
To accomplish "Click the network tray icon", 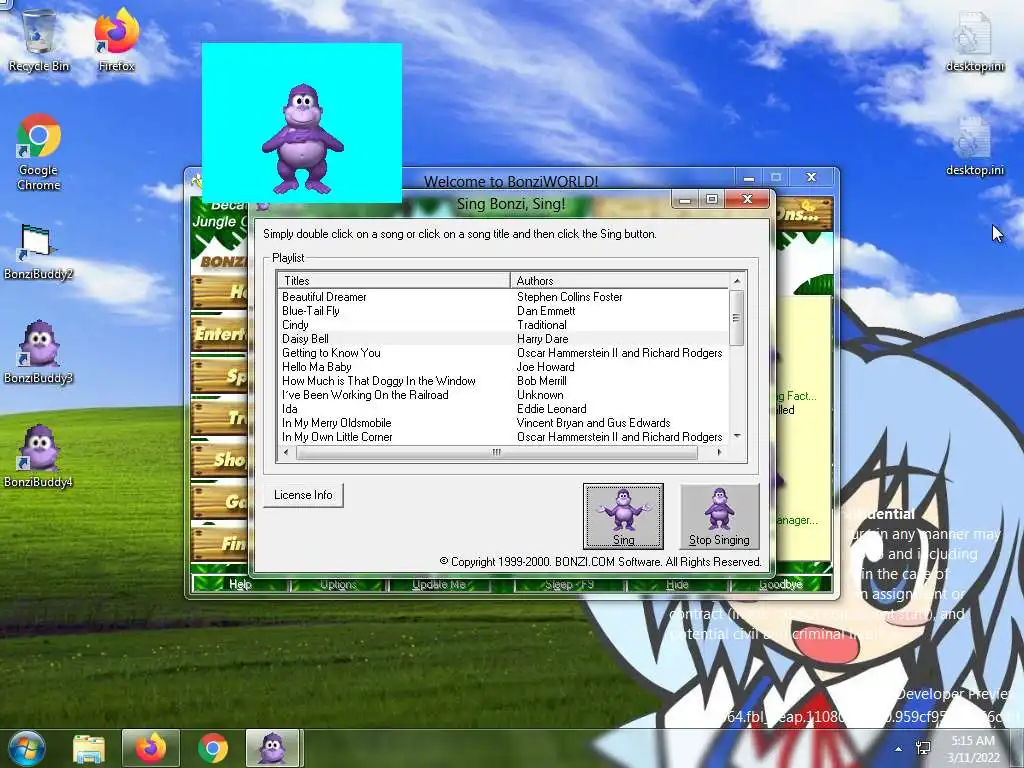I will tap(923, 748).
